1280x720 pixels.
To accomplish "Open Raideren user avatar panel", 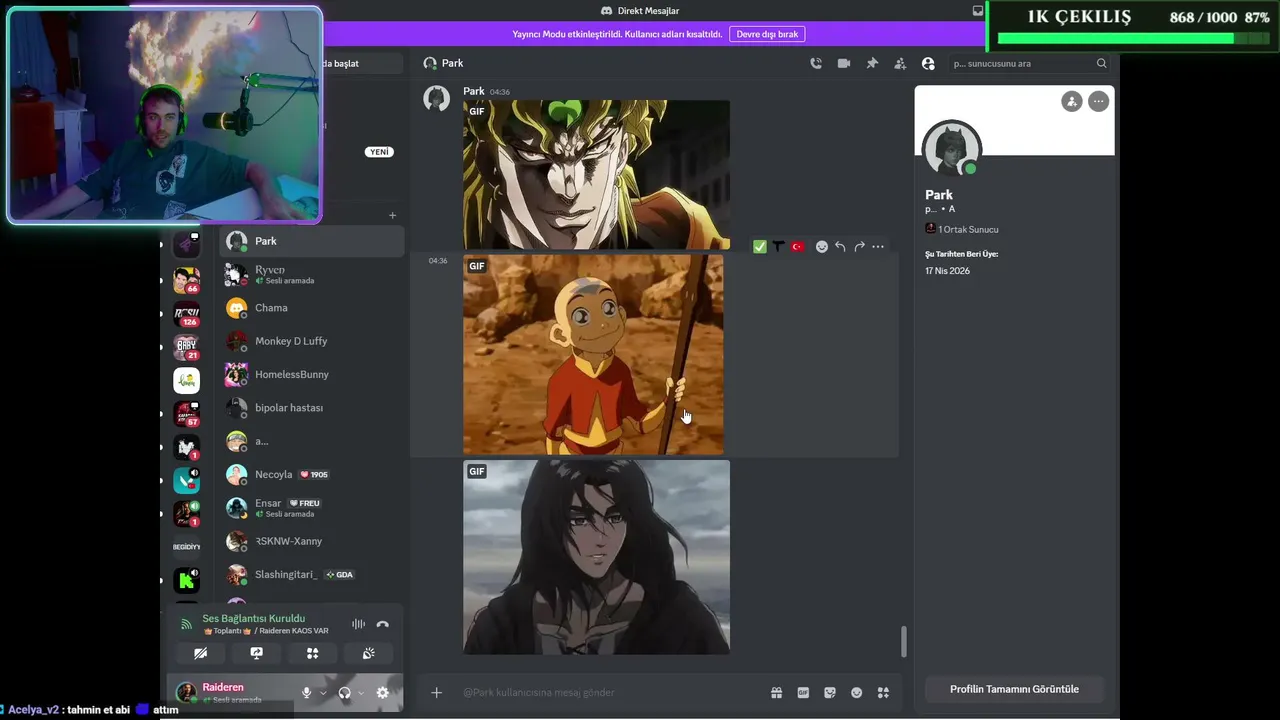I will pyautogui.click(x=186, y=692).
